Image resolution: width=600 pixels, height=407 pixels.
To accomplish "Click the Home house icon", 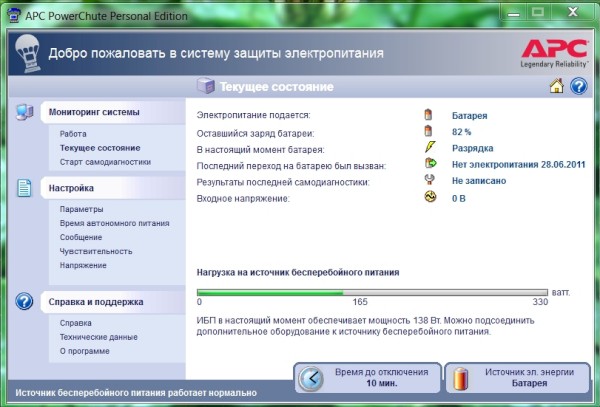I will point(556,86).
